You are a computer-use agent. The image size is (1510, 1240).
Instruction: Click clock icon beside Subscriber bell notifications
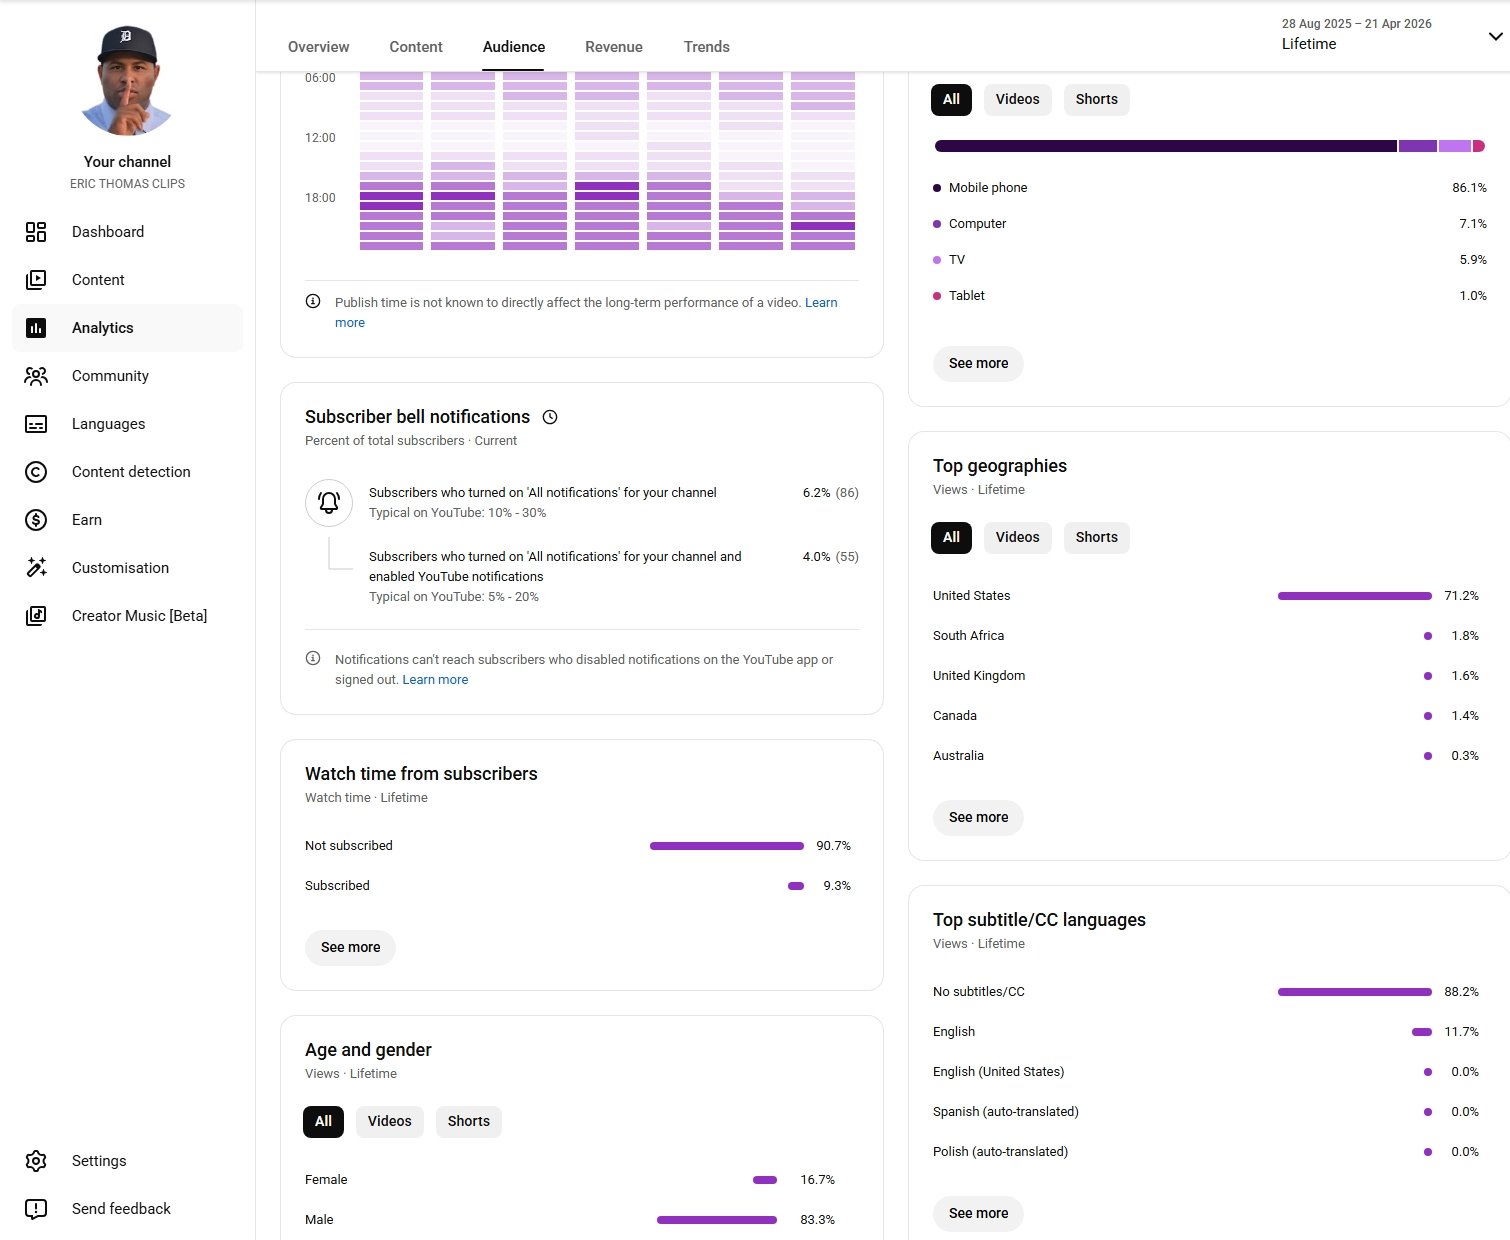point(550,417)
